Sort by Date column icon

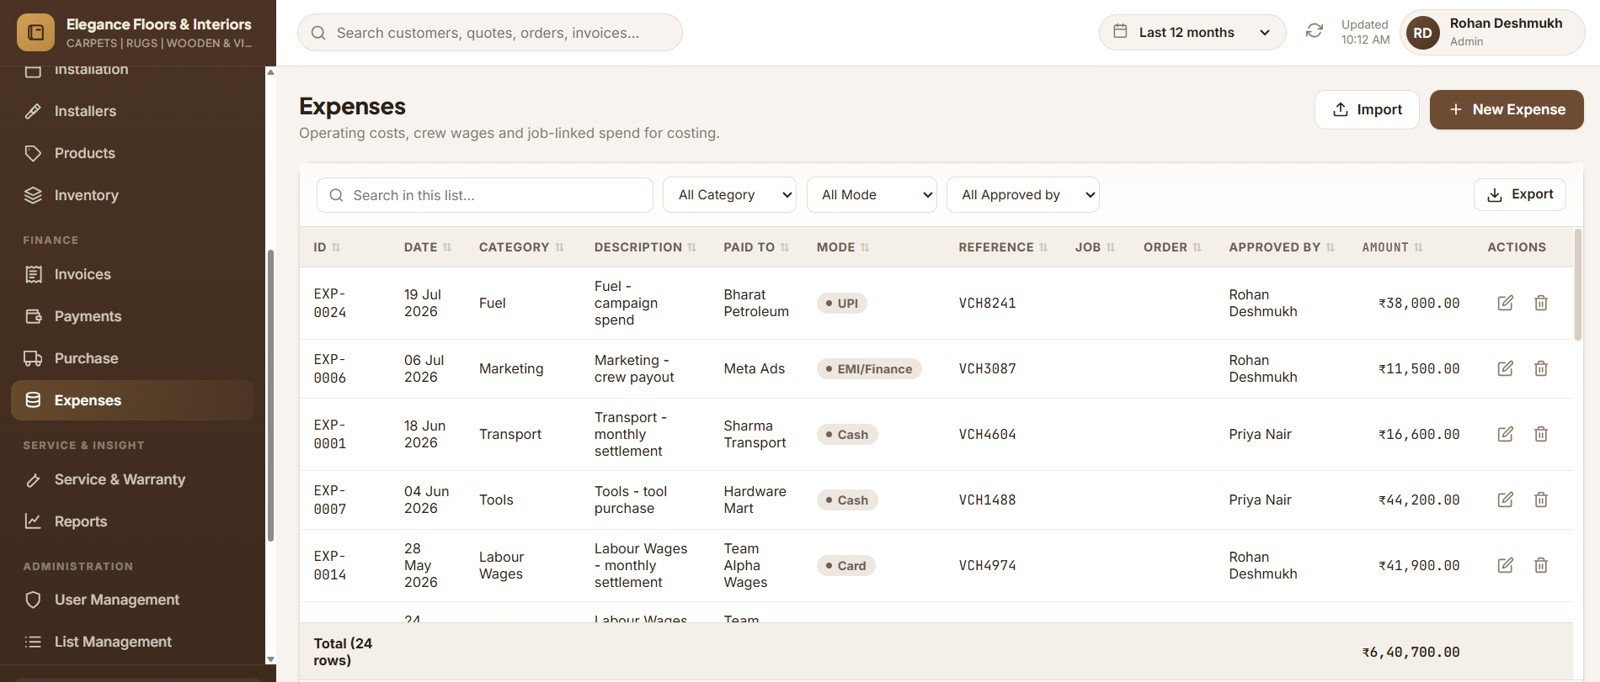click(447, 247)
